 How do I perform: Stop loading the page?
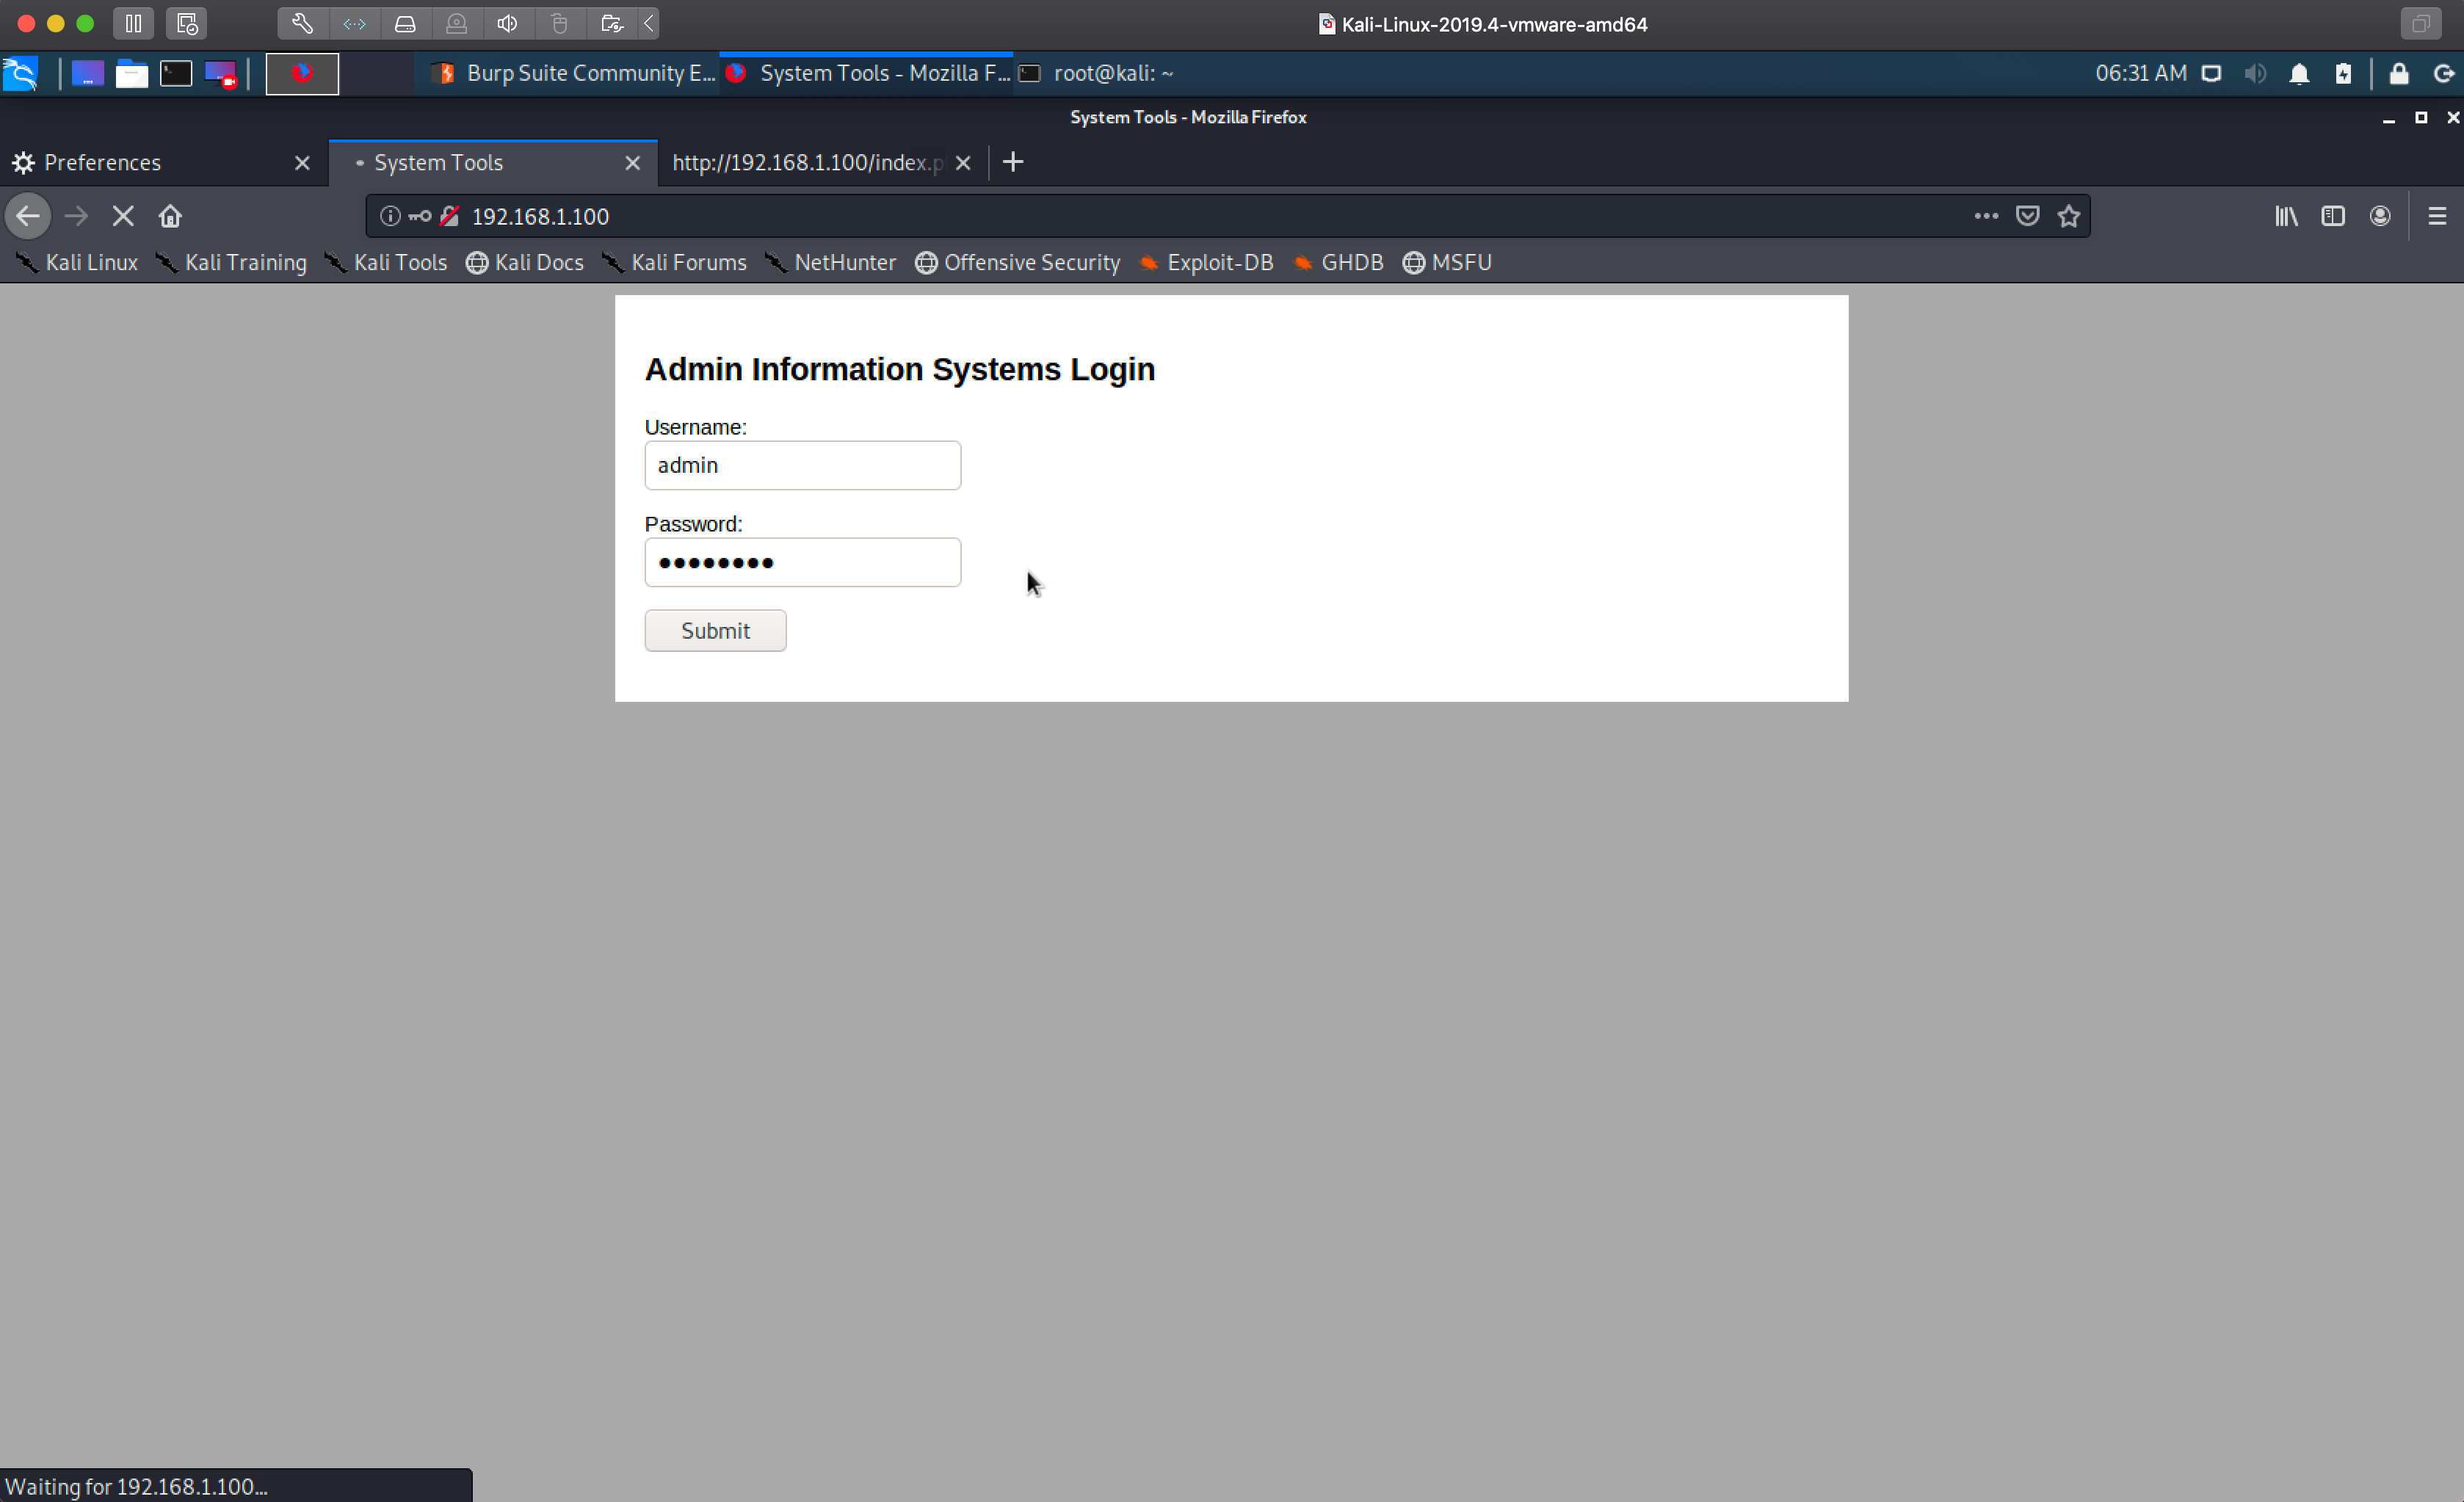pos(123,216)
